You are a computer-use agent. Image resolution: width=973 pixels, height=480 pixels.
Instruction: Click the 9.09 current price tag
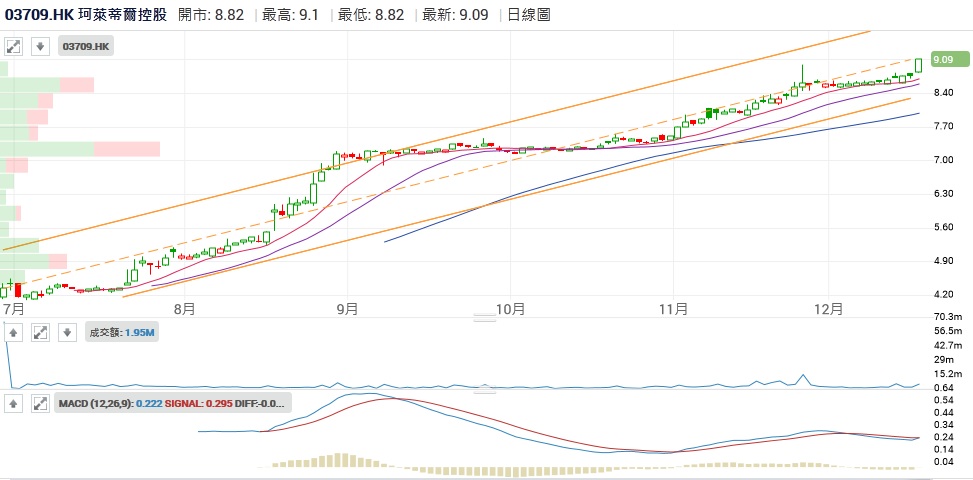click(943, 60)
